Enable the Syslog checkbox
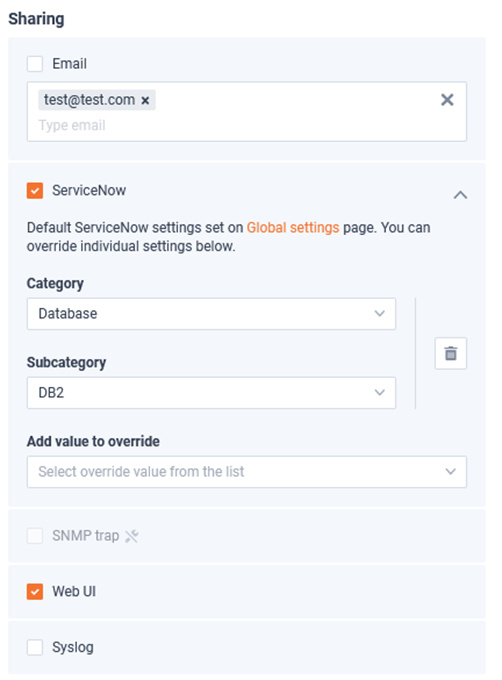 35,647
